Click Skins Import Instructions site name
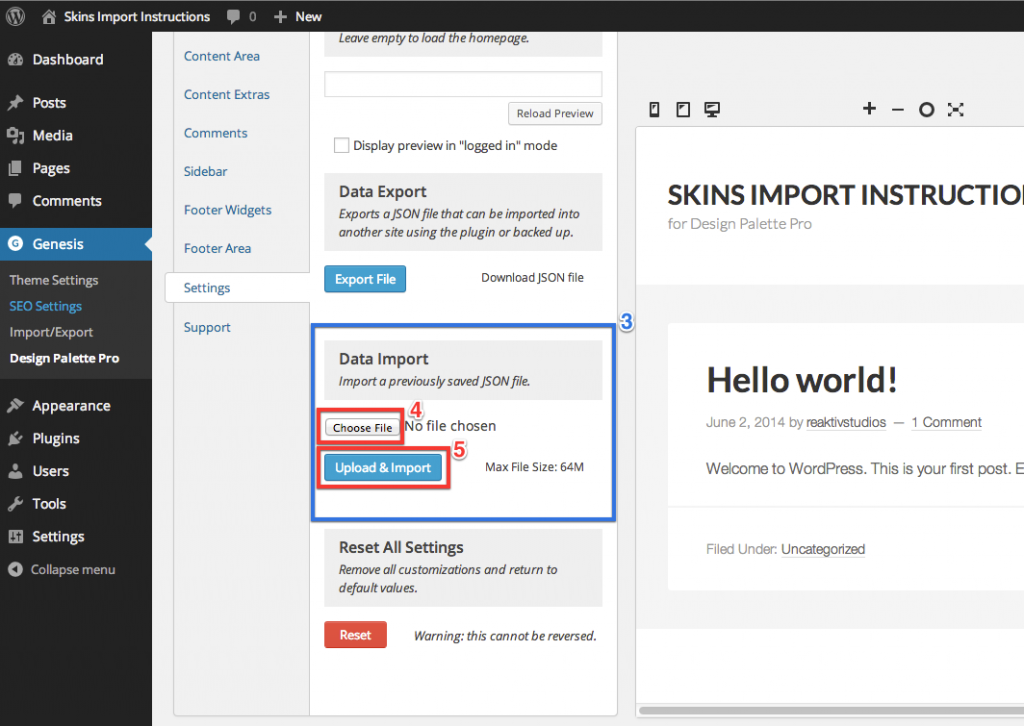Viewport: 1024px width, 726px height. tap(136, 17)
